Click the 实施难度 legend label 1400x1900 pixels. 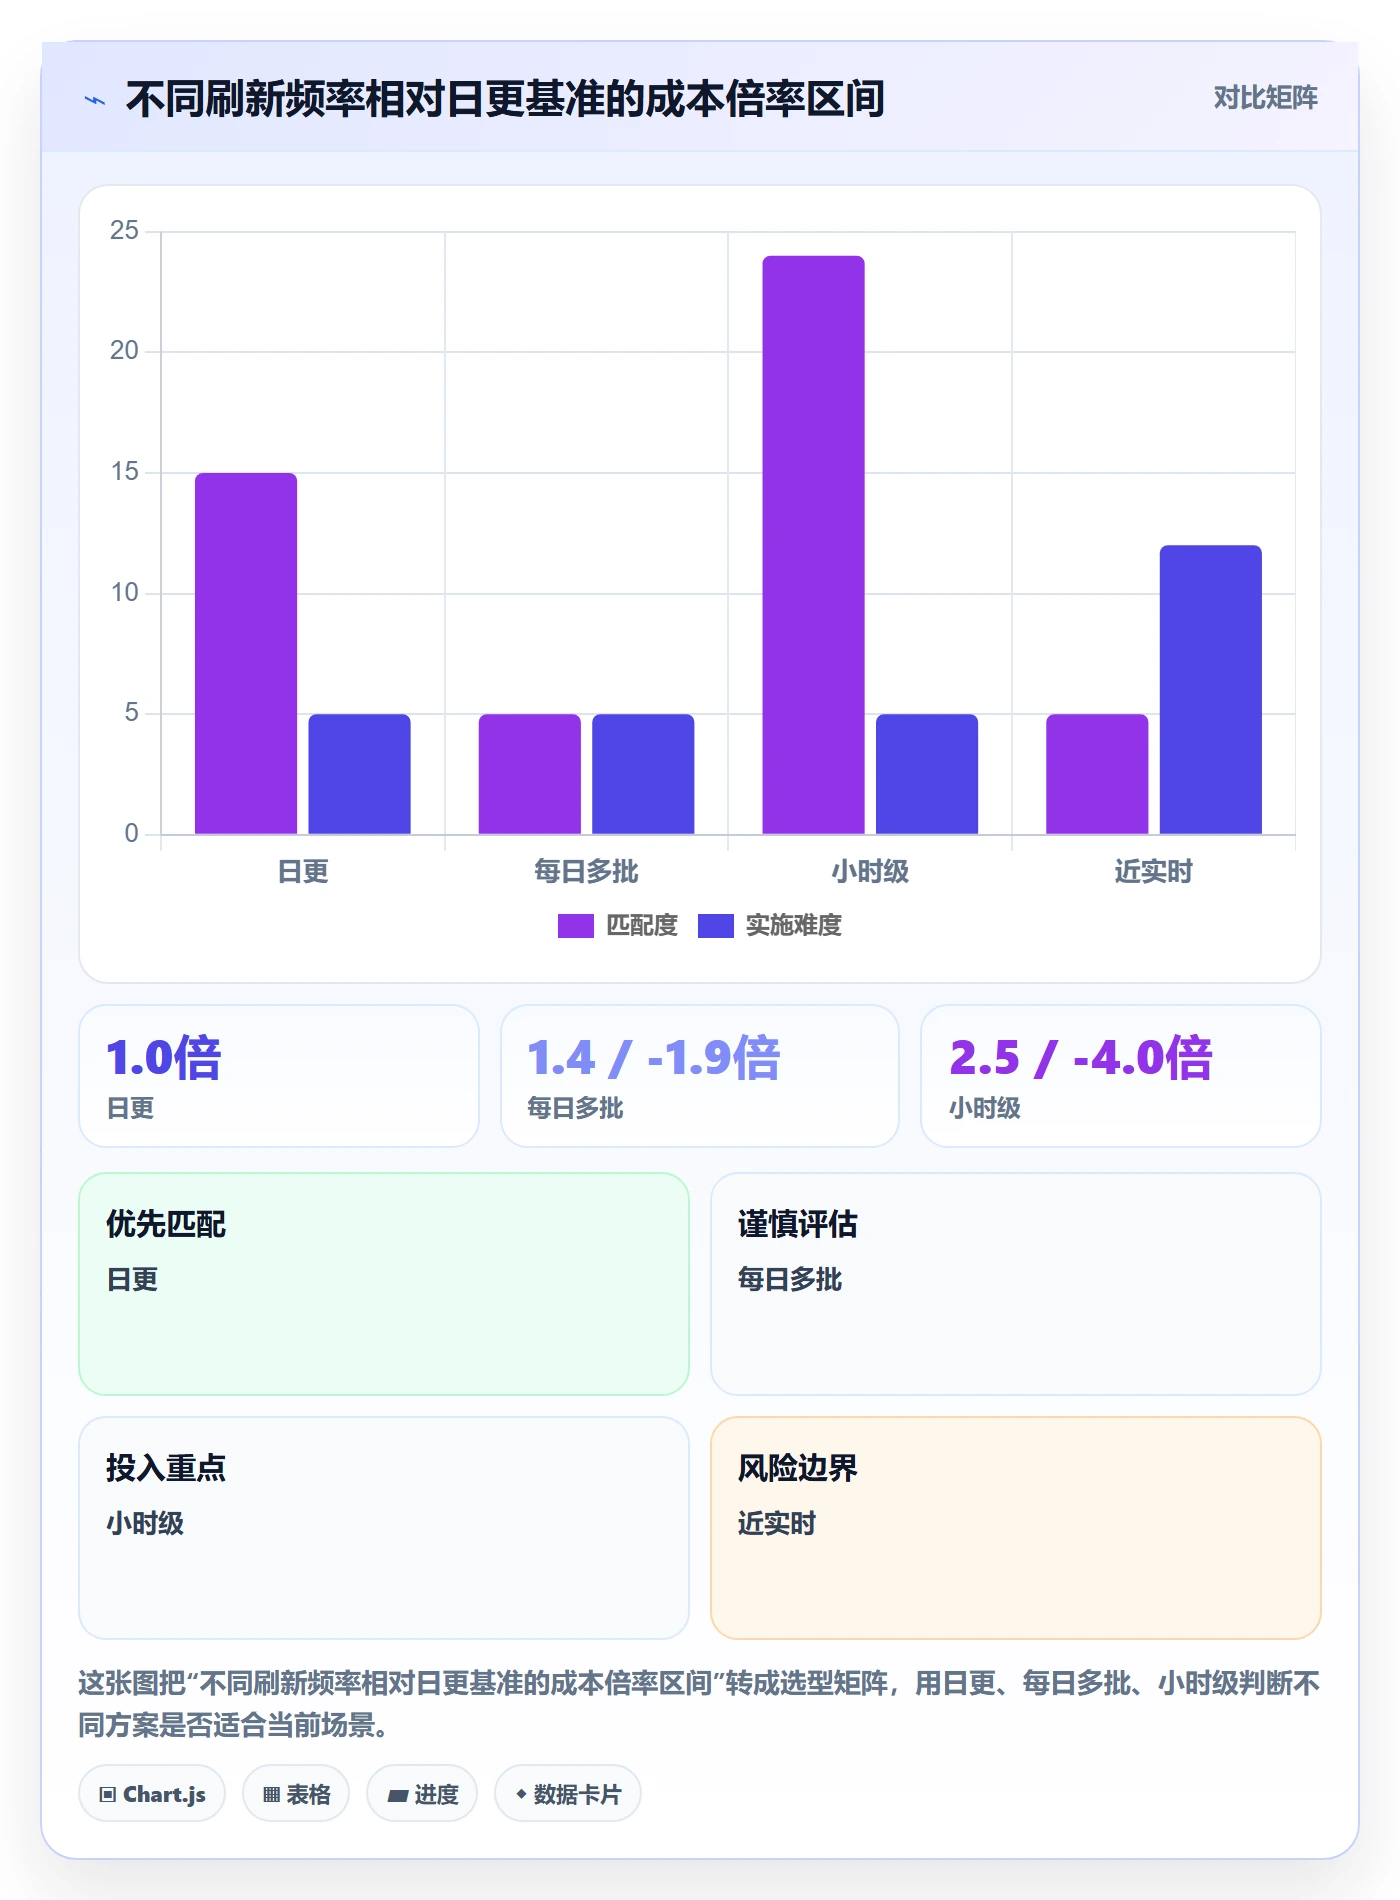point(794,926)
